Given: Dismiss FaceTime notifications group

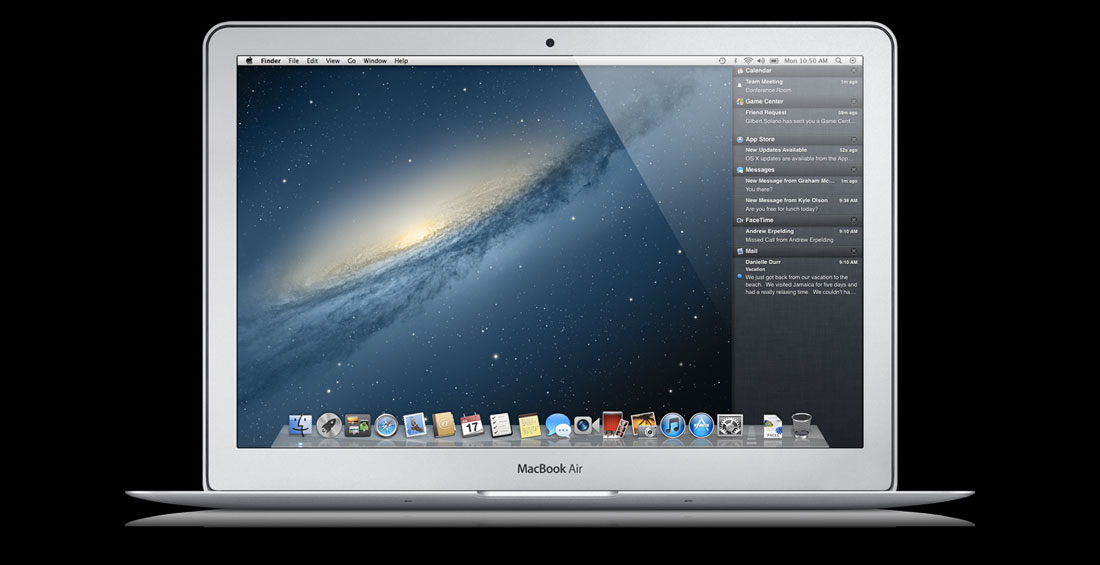Looking at the screenshot, I should 854,220.
